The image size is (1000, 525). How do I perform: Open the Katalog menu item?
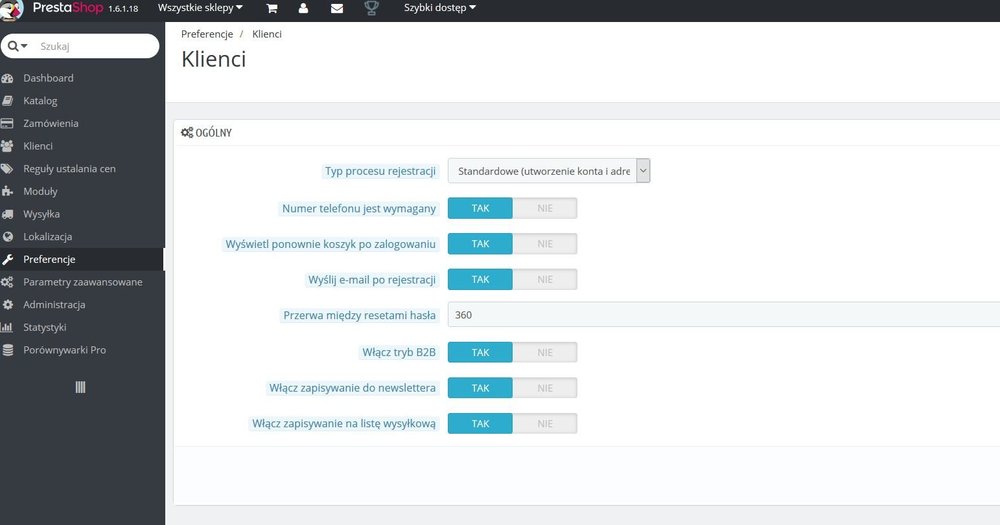40,101
